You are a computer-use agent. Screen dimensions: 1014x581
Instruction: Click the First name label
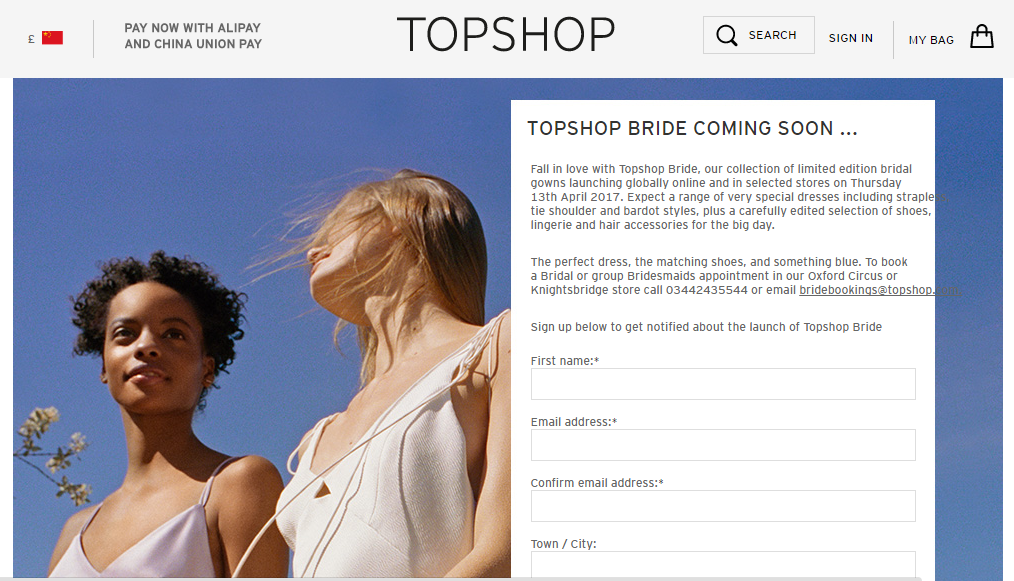coord(565,361)
